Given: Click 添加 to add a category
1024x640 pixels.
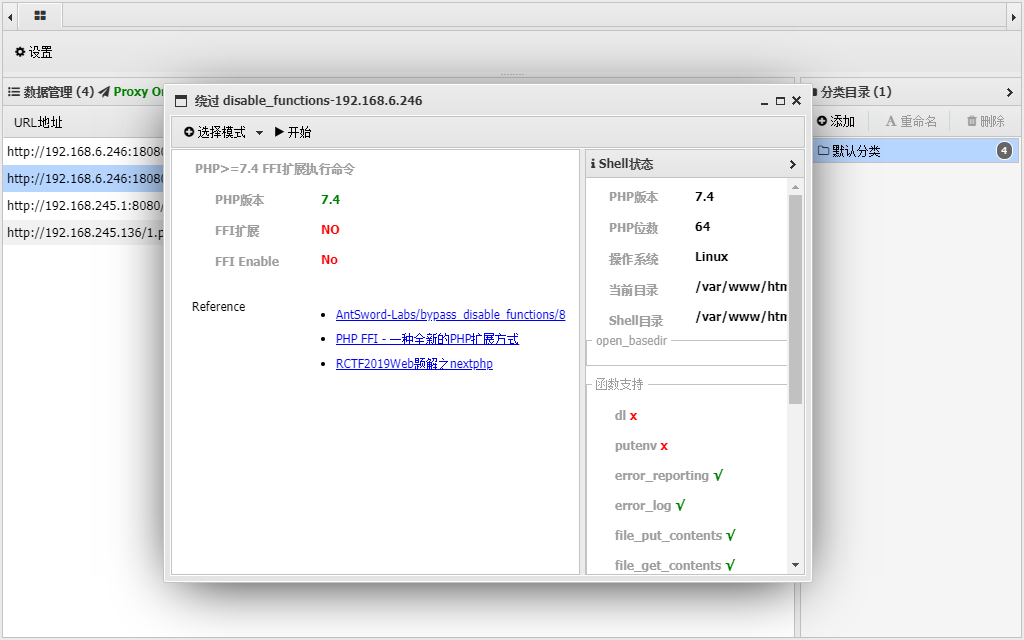Looking at the screenshot, I should [835, 121].
